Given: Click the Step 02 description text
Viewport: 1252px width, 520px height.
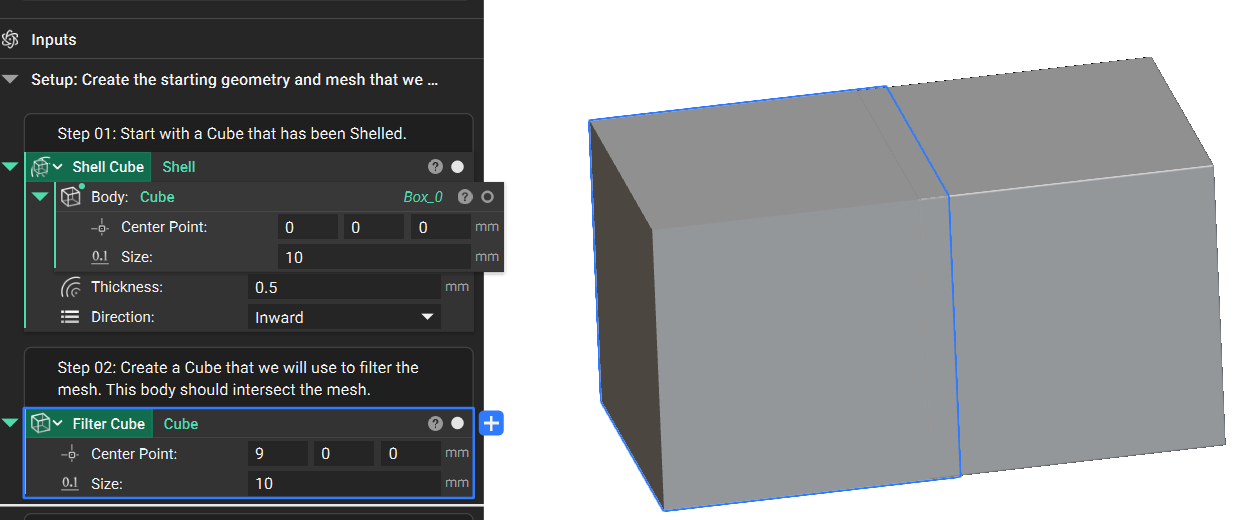Looking at the screenshot, I should coord(238,378).
